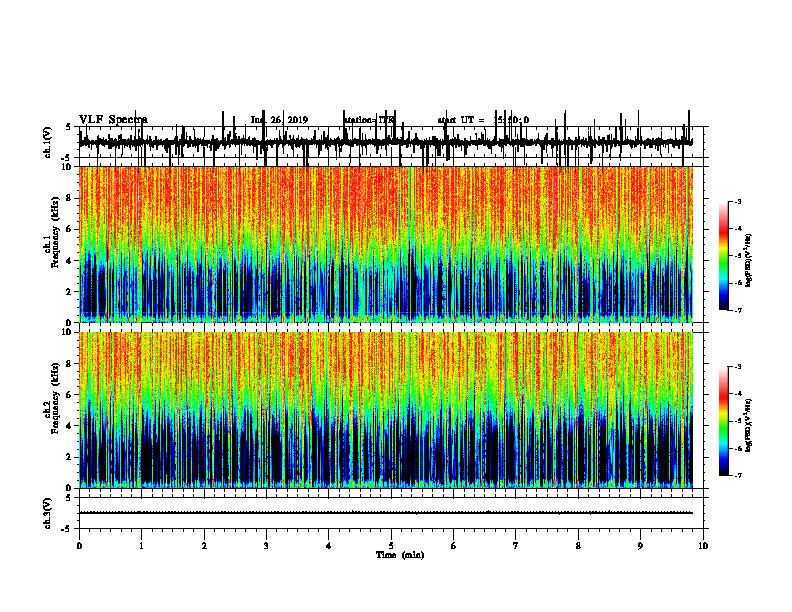Screen dimensions: 792x612
Task: Click time axis tick label "9"
Action: tap(640, 546)
